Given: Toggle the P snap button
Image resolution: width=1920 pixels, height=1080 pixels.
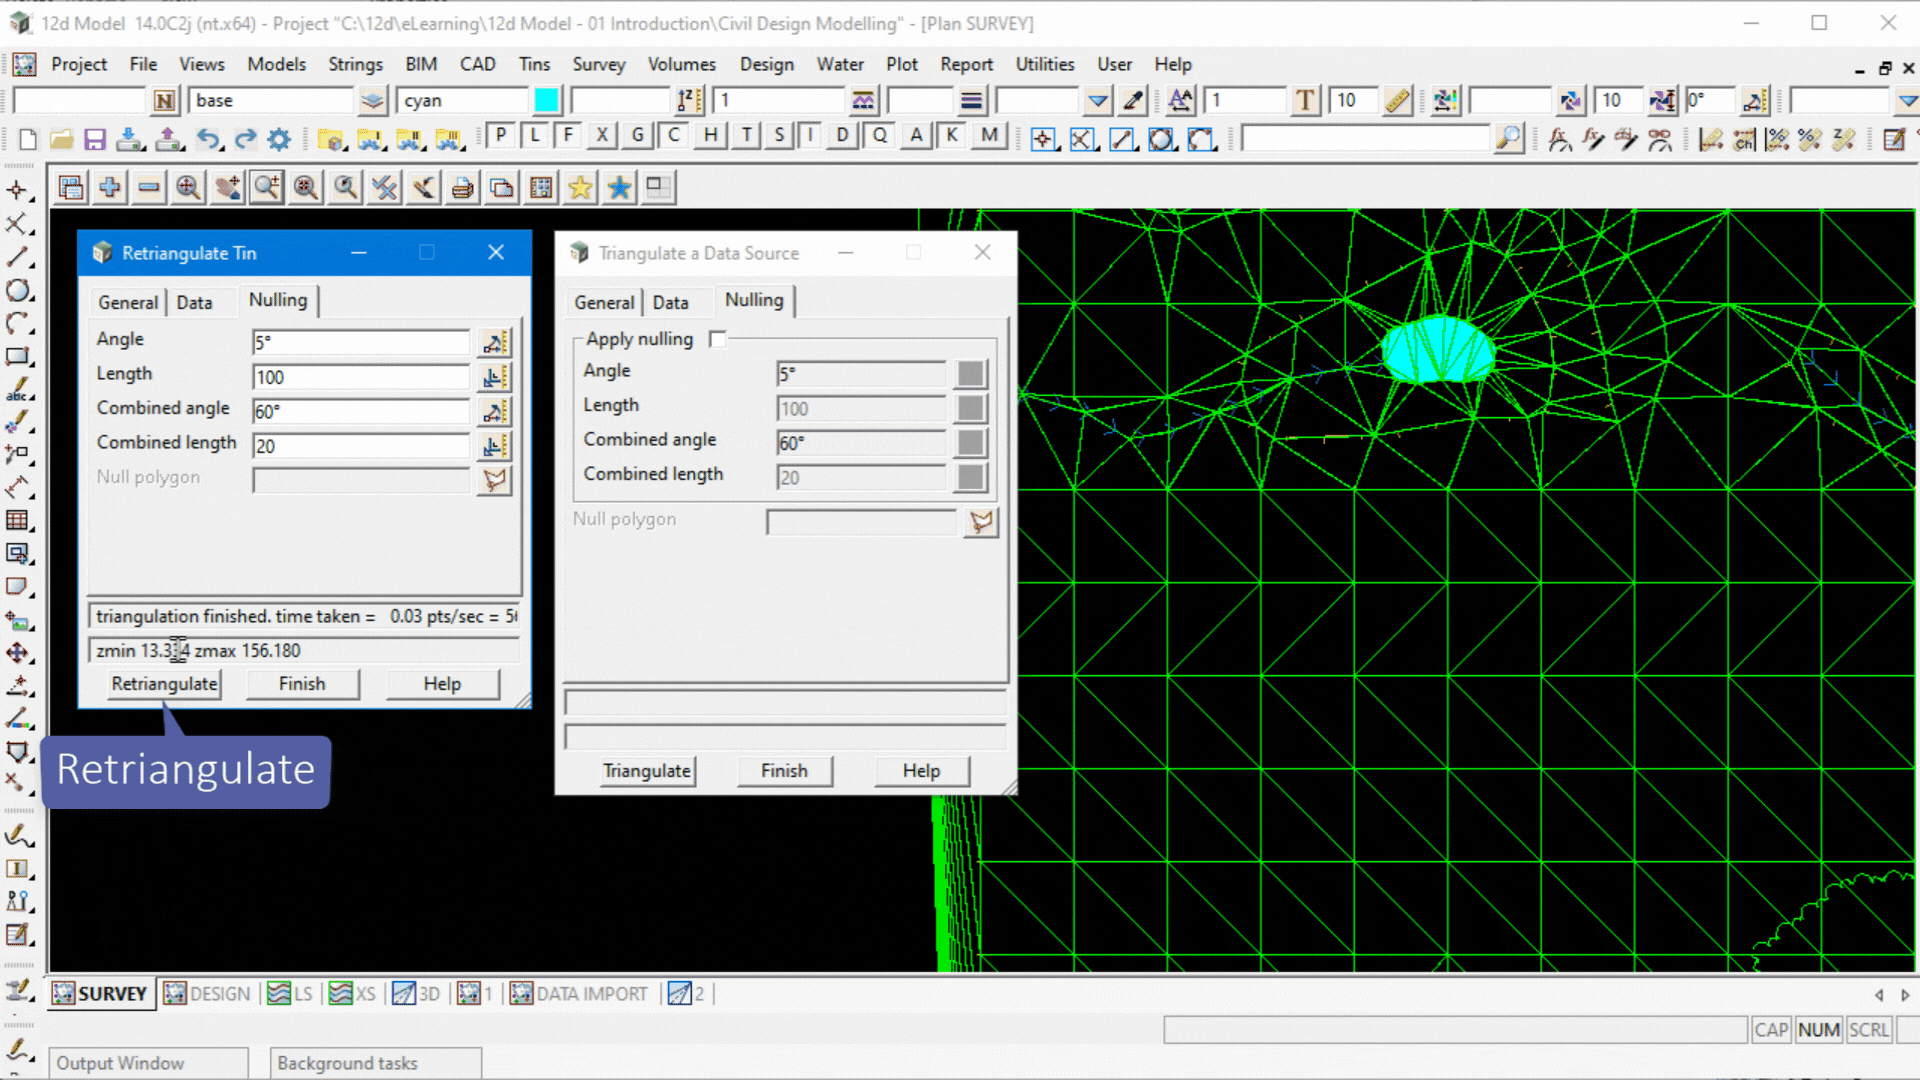Looking at the screenshot, I should [x=501, y=135].
